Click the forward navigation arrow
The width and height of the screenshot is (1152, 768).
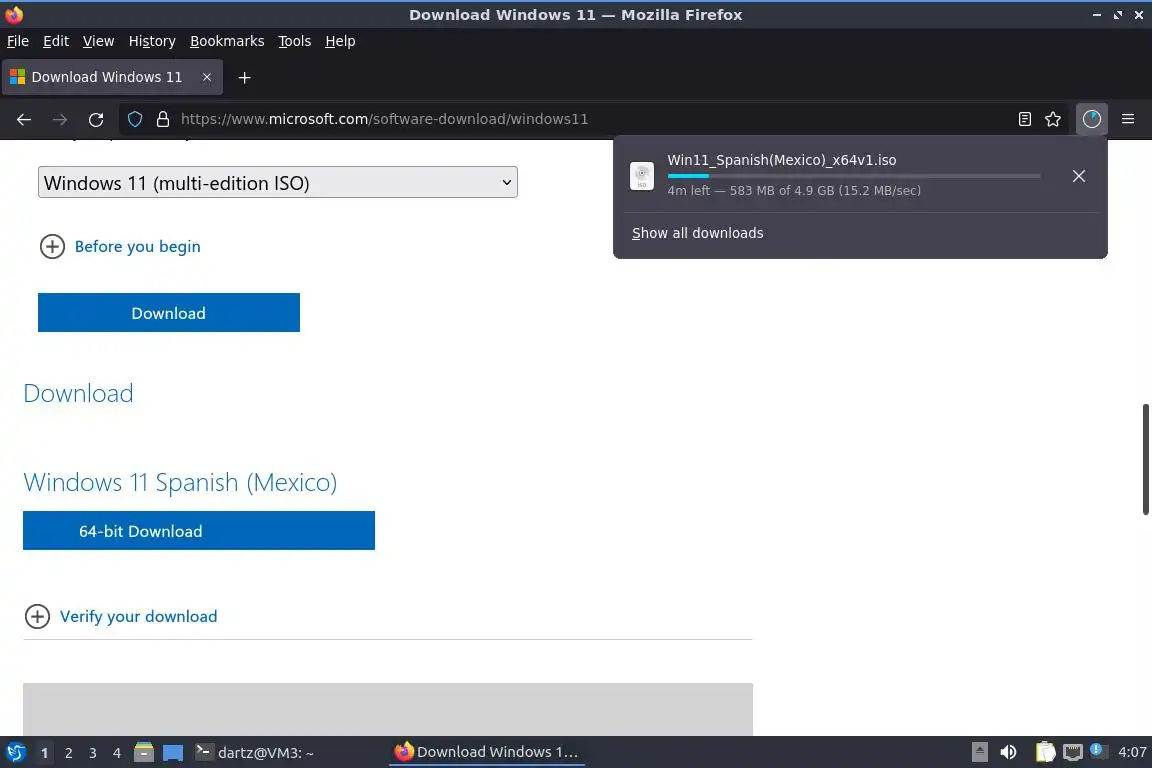tap(60, 119)
